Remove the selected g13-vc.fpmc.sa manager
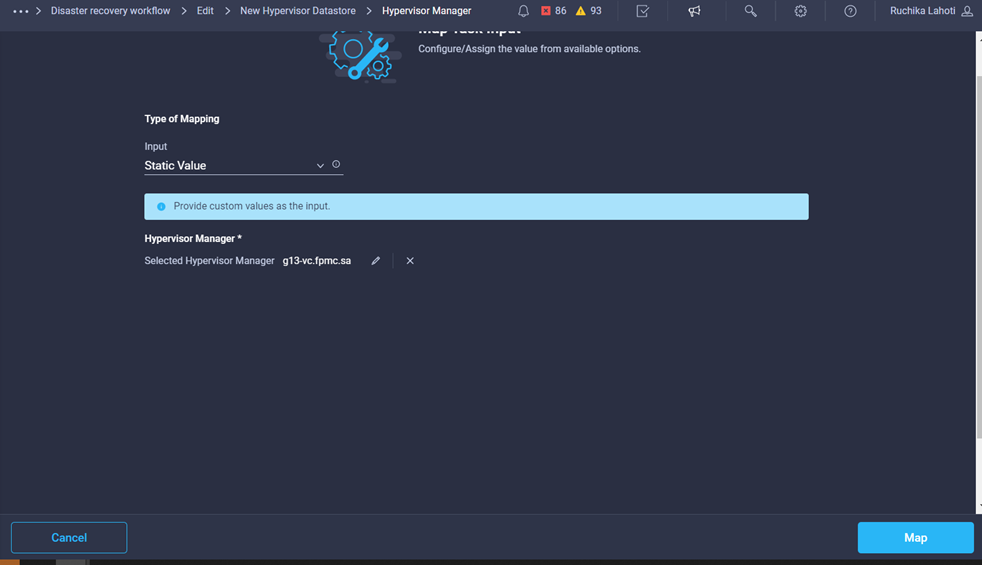The width and height of the screenshot is (982, 565). [410, 261]
